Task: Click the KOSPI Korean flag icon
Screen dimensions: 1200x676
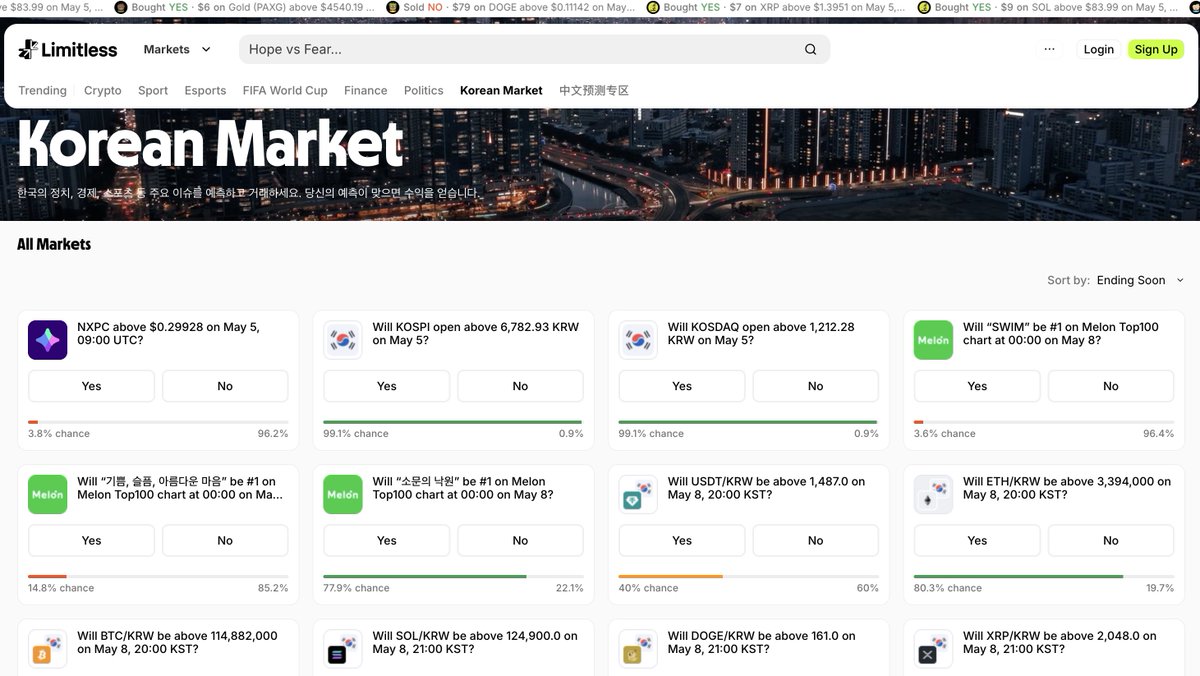Action: pos(343,340)
